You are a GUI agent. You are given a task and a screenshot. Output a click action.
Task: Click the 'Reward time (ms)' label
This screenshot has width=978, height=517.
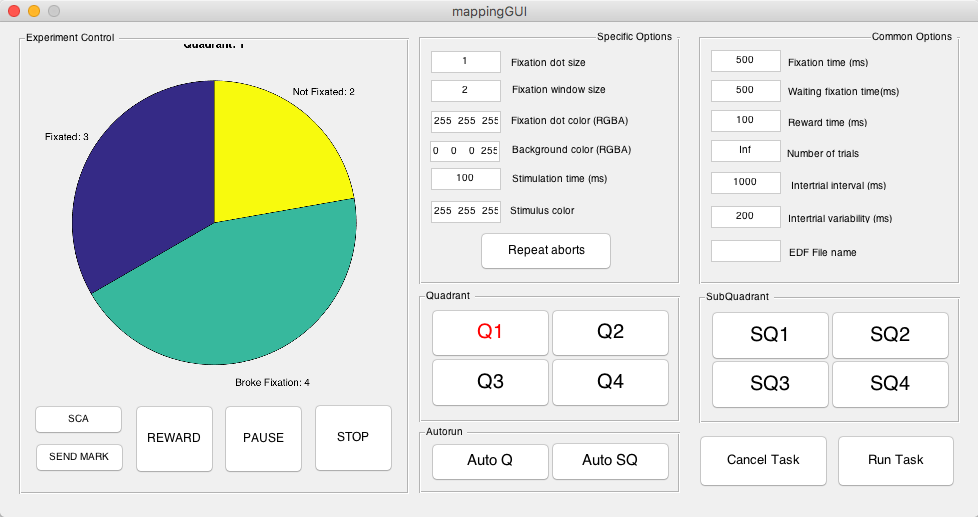click(828, 123)
